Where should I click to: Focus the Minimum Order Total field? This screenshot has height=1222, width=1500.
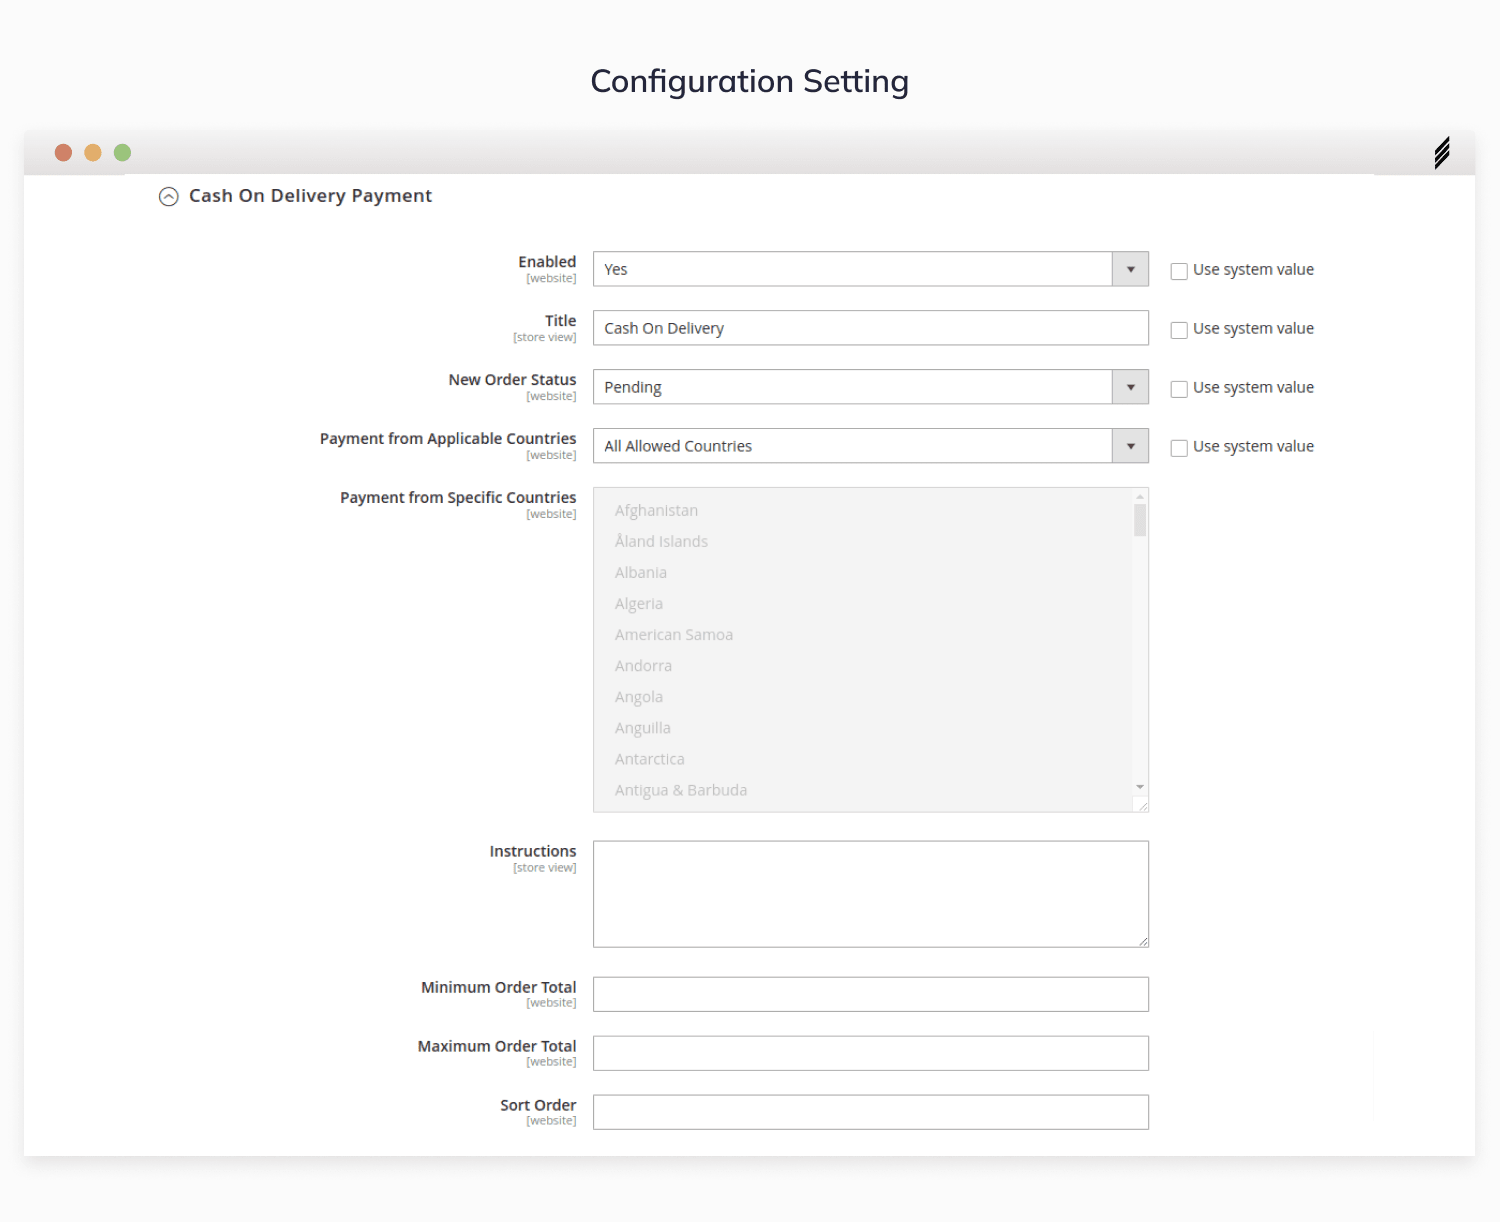coord(870,995)
